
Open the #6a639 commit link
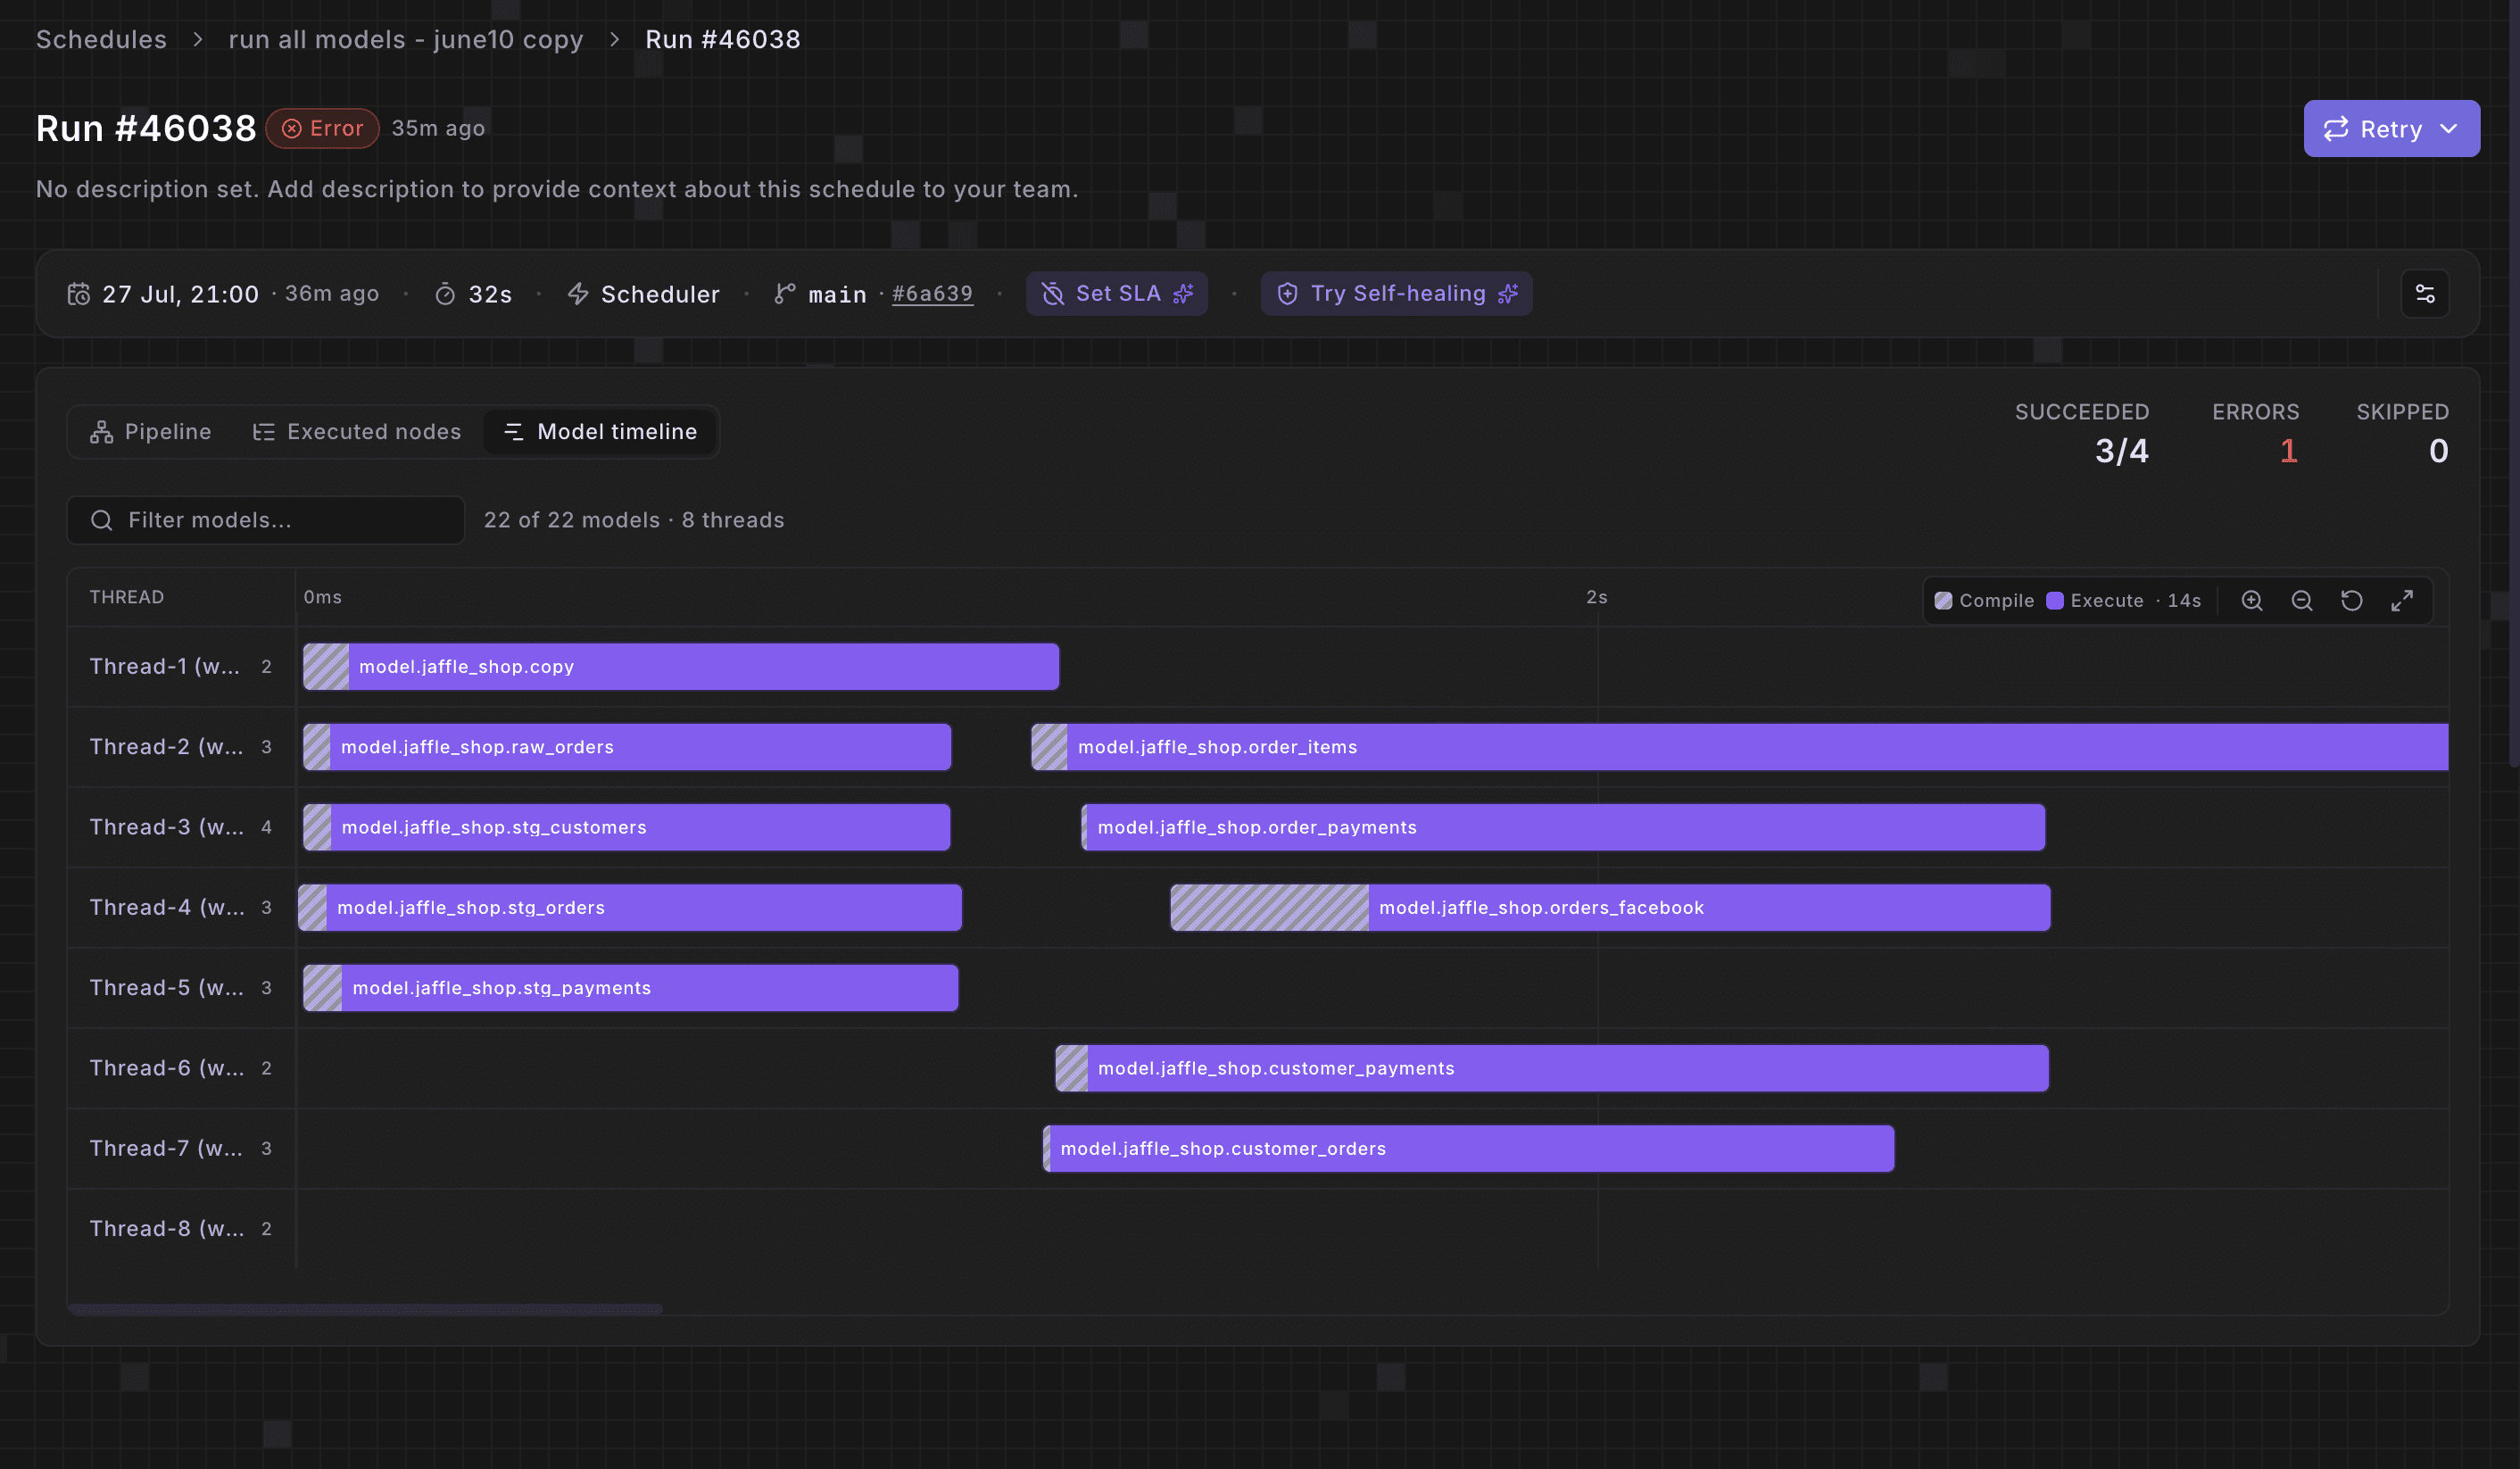click(x=932, y=294)
